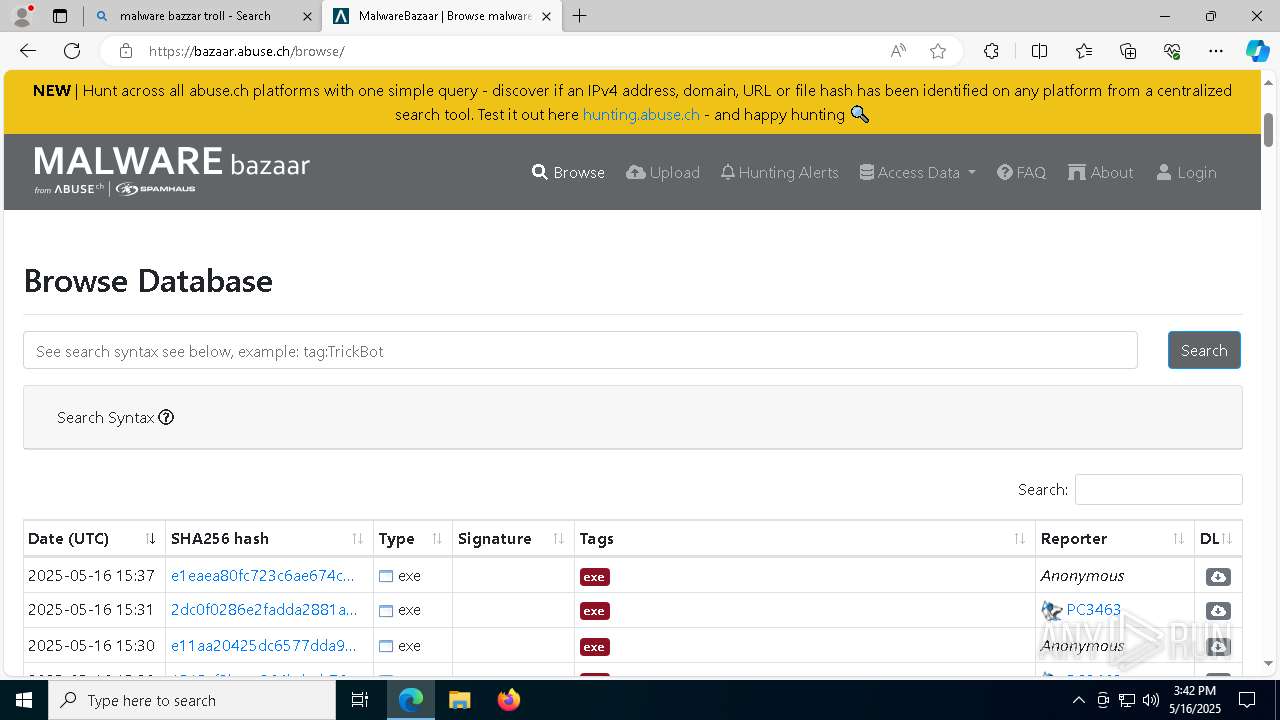The image size is (1280, 720).
Task: View site information lock icon
Action: click(125, 51)
